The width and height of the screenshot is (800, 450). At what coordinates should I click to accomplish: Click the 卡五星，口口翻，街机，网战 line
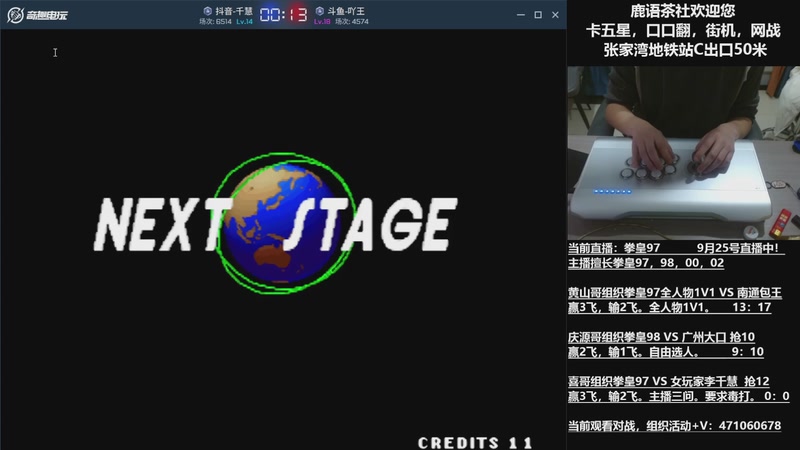pyautogui.click(x=683, y=31)
